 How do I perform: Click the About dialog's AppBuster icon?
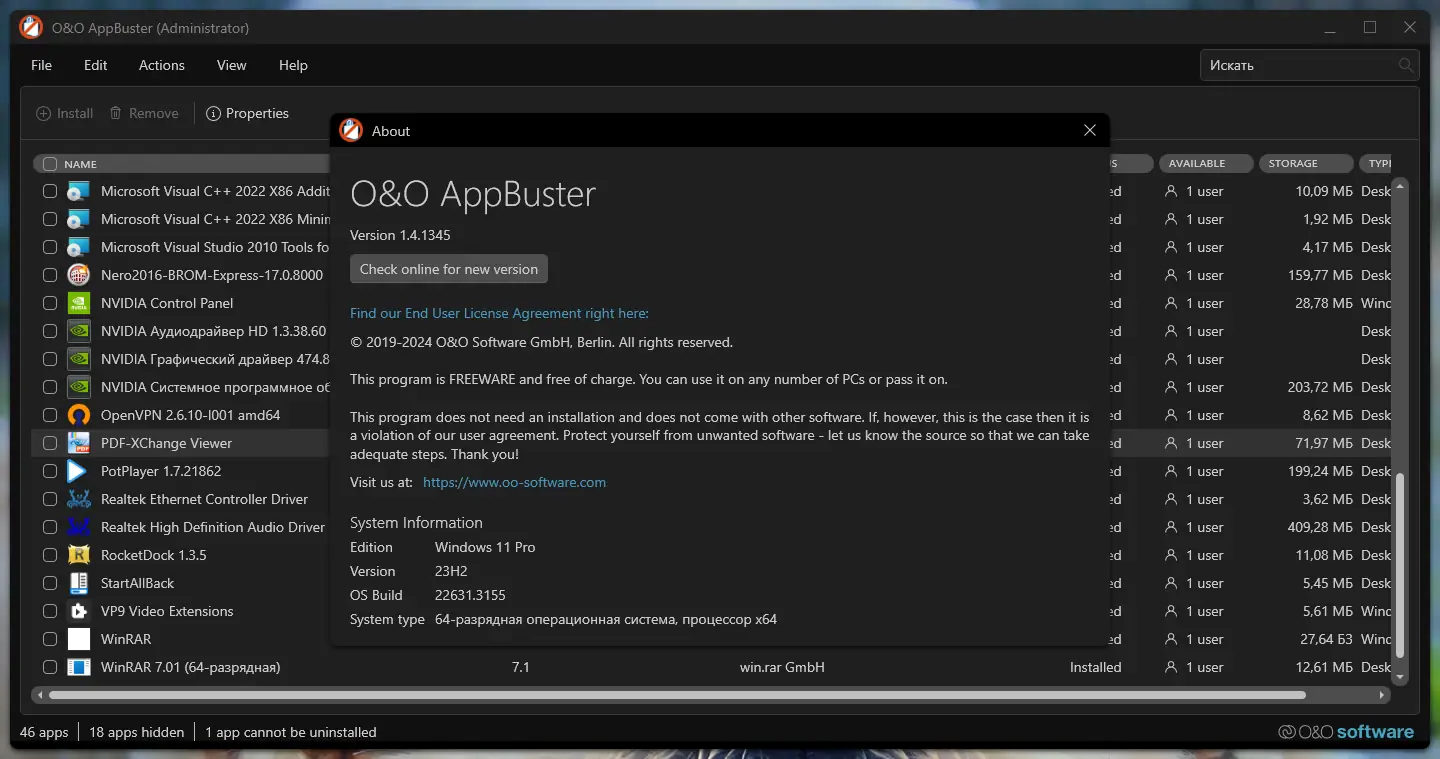tap(351, 131)
